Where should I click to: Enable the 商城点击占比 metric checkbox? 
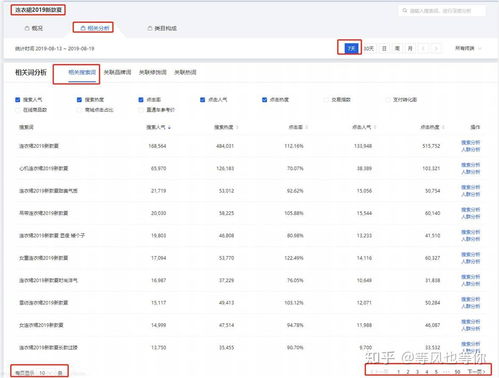tap(79, 110)
